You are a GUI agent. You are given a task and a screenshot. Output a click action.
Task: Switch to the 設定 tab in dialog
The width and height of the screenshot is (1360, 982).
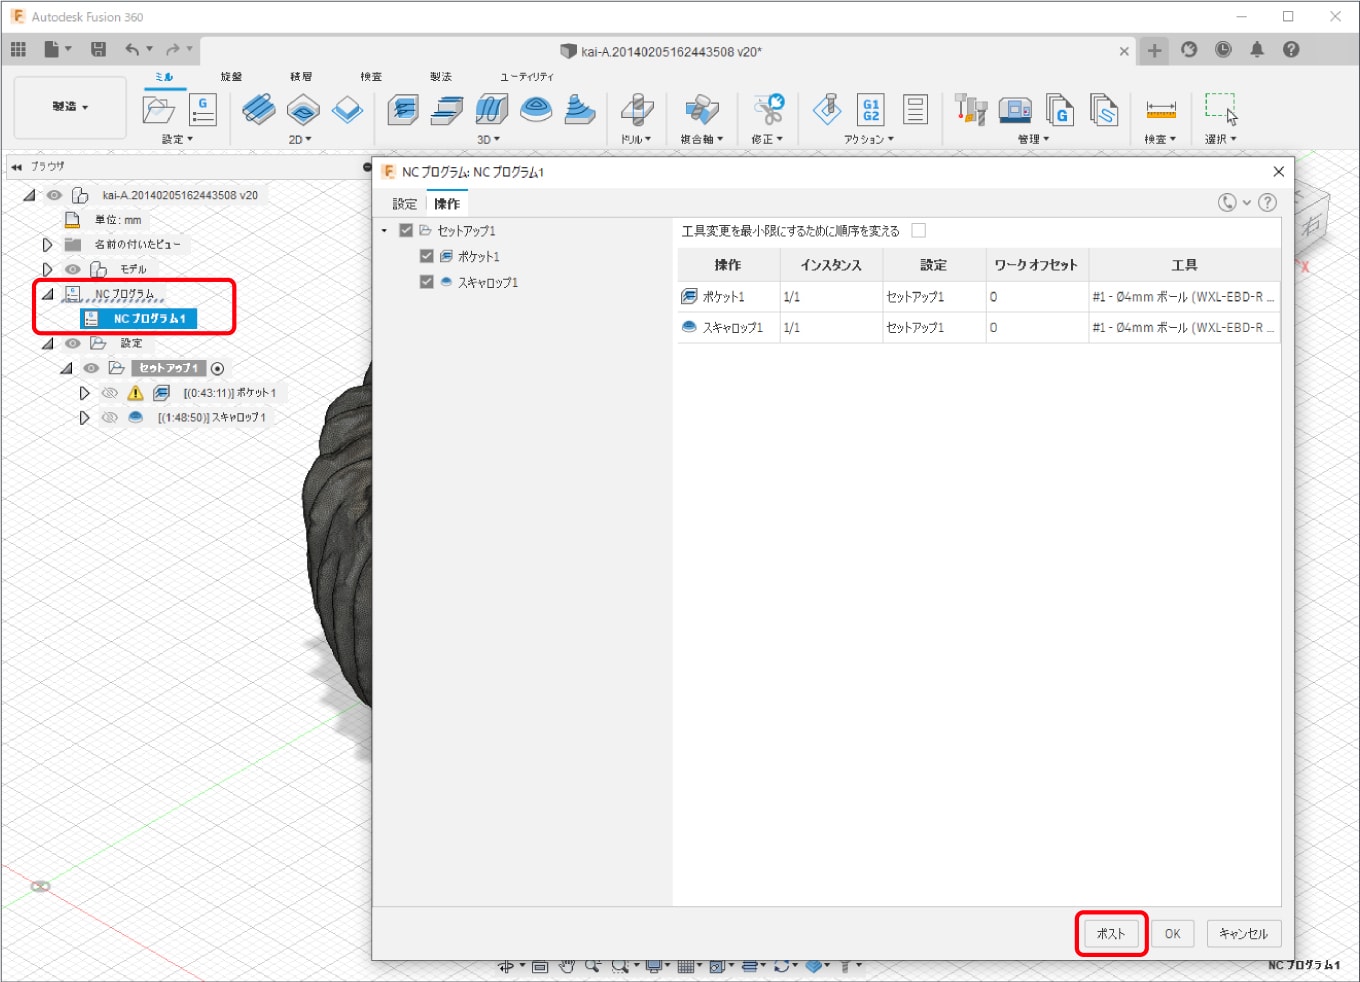[x=404, y=204]
